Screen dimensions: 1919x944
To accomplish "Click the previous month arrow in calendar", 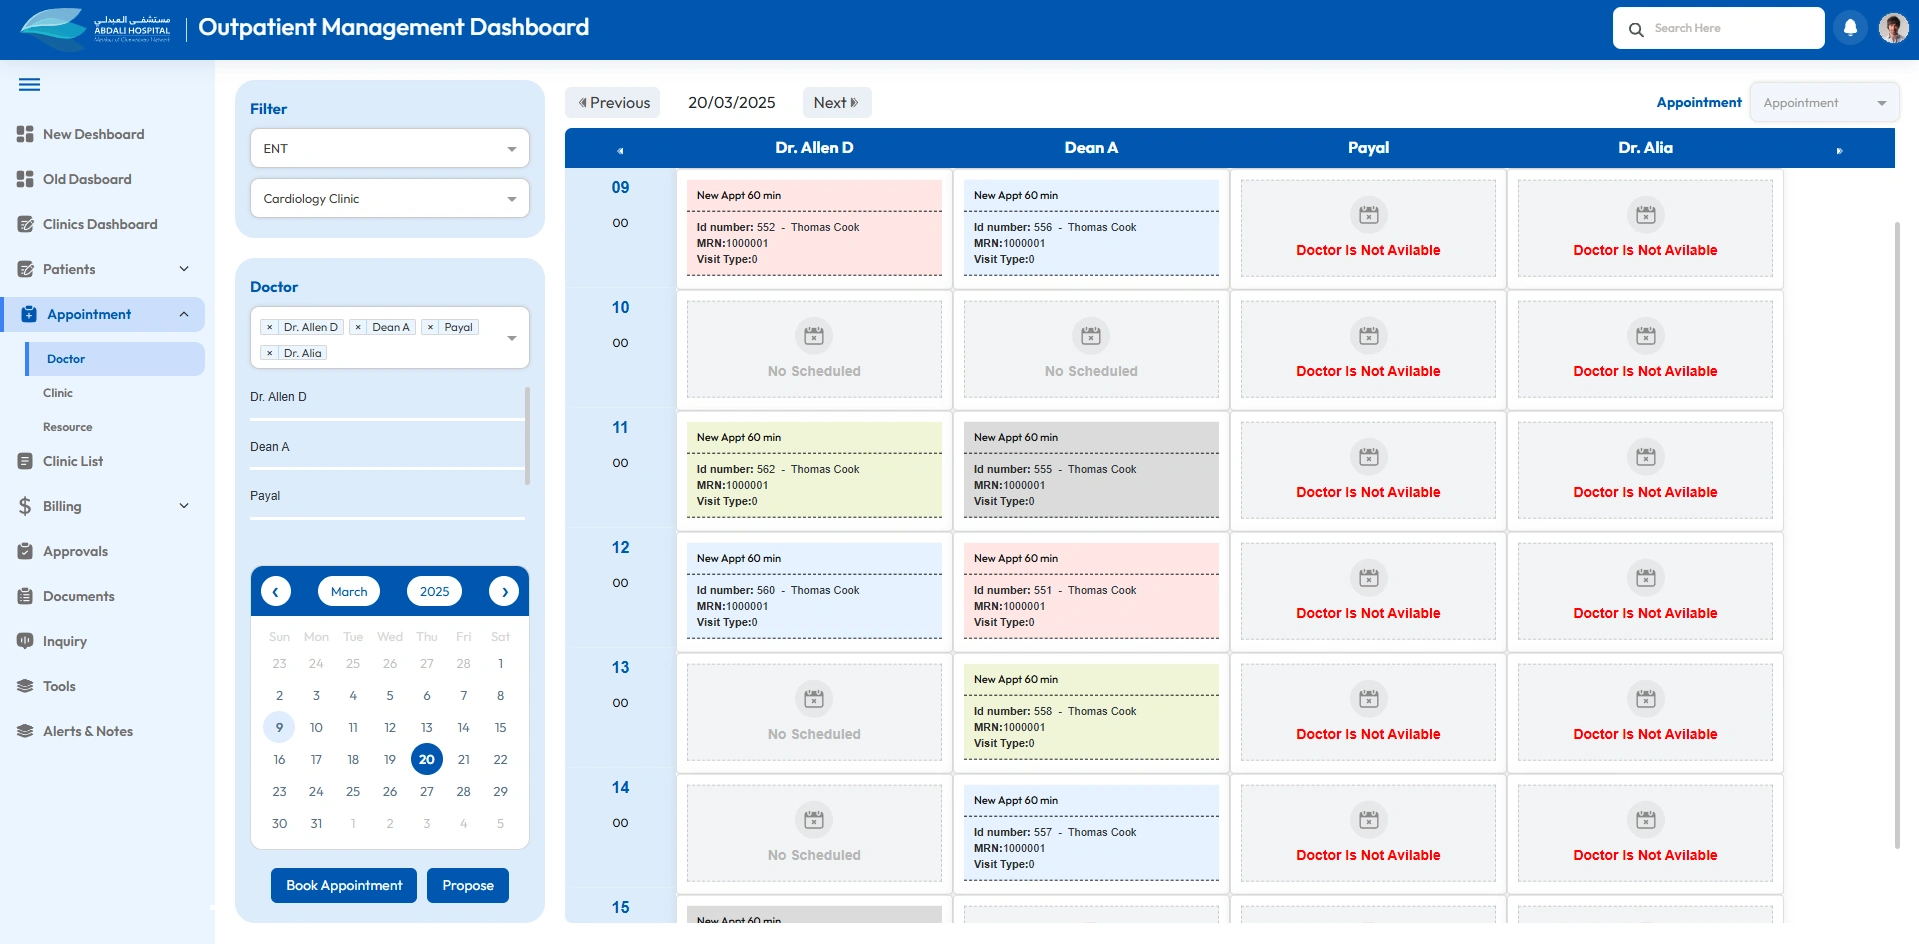I will point(276,591).
